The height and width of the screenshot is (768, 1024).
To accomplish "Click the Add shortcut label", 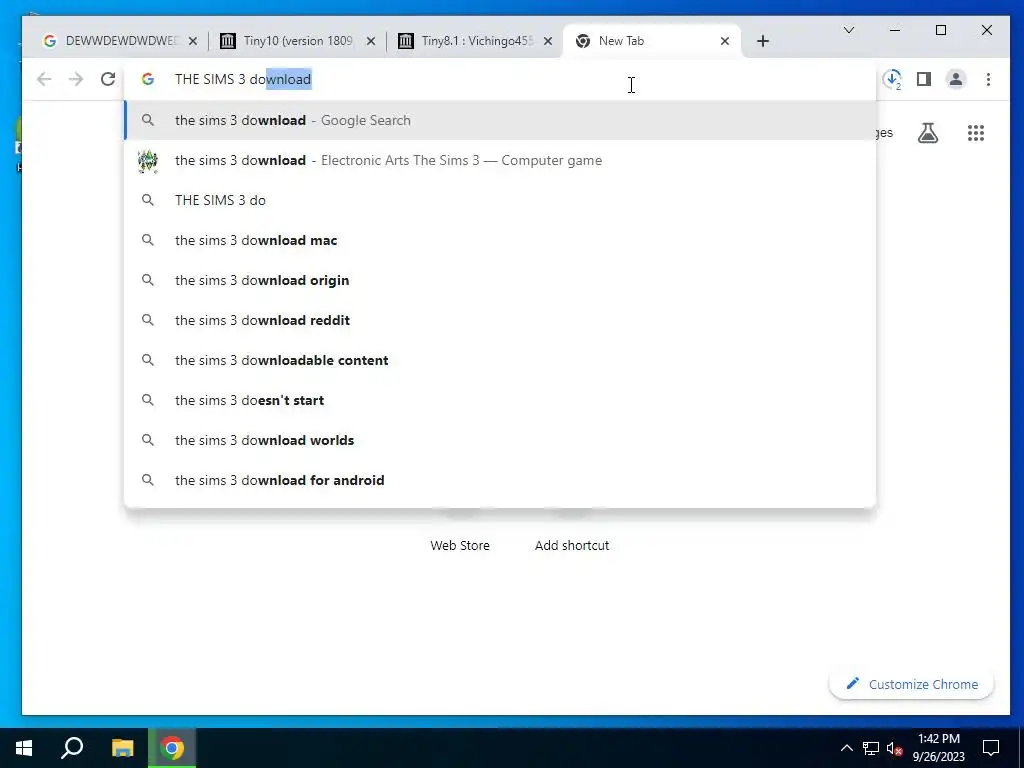I will [x=572, y=545].
